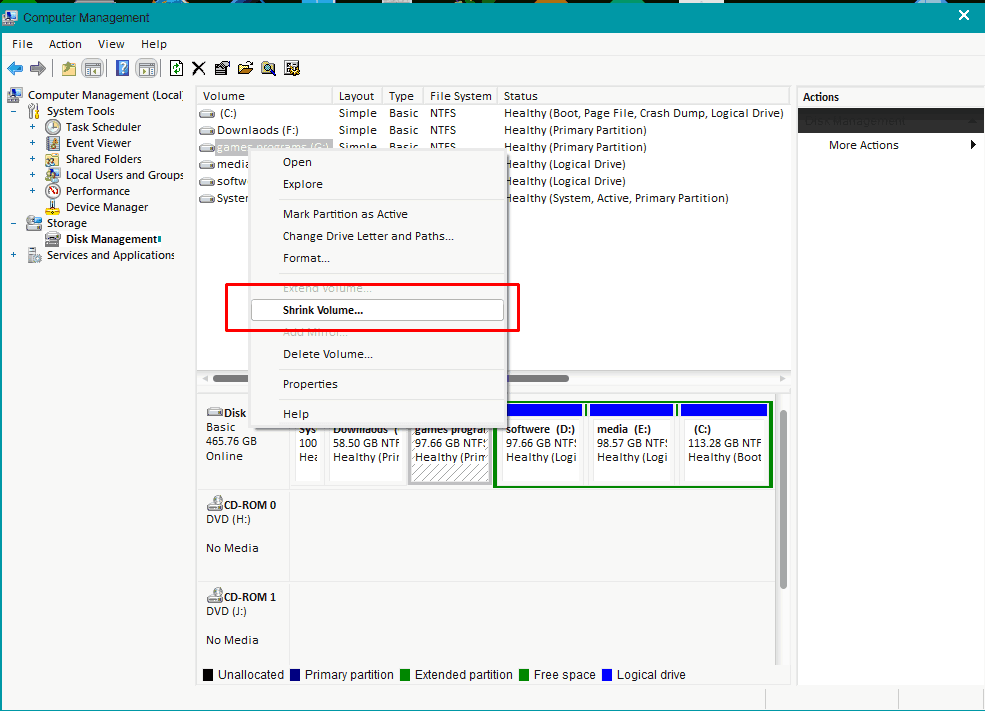Sort by the Type column header

(x=402, y=96)
